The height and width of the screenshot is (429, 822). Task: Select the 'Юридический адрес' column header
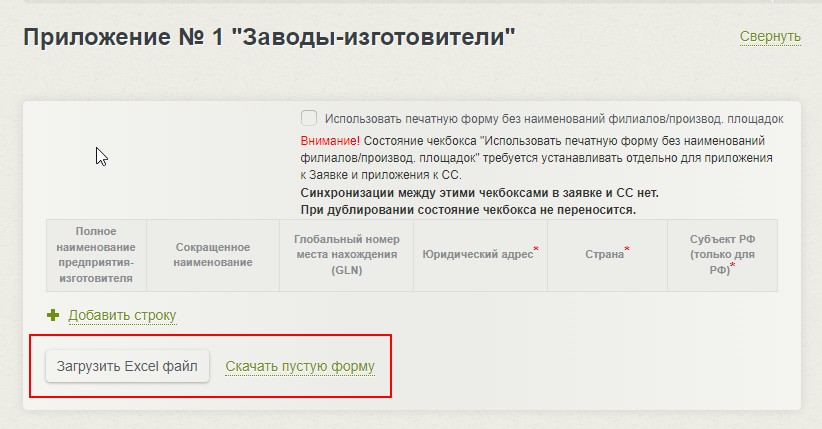(477, 255)
